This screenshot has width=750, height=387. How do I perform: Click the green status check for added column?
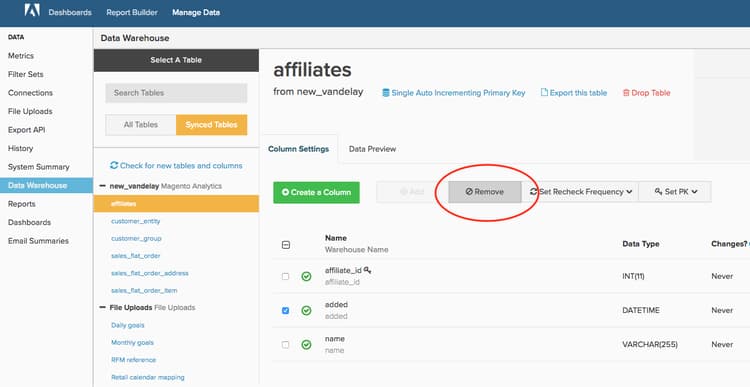306,310
